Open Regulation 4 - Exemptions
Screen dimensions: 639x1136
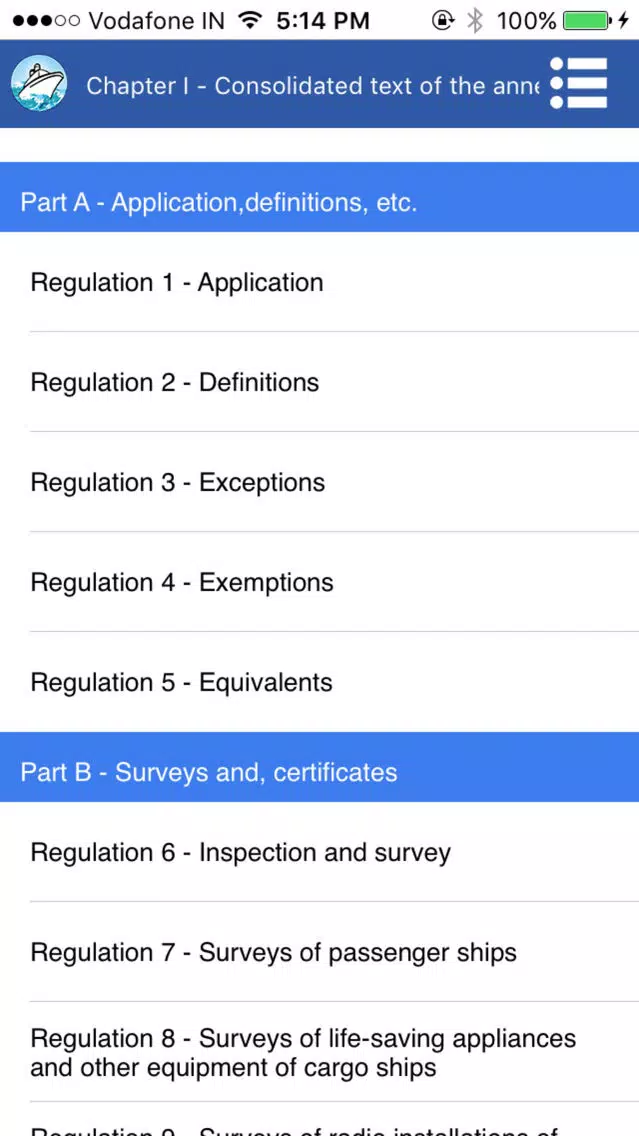click(320, 582)
